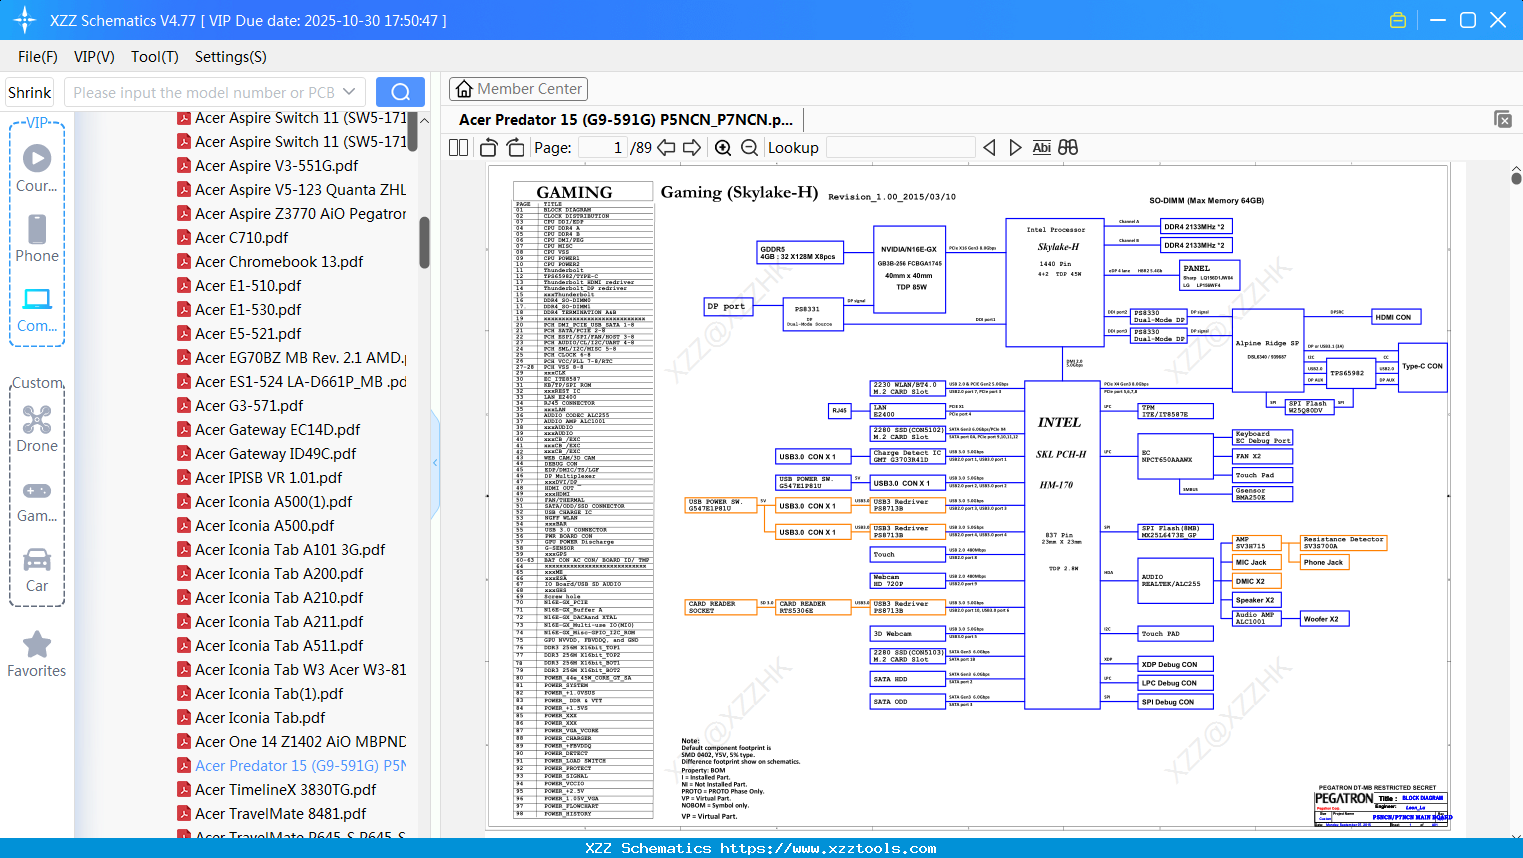Click the xzztools.com link in status bar
Viewport: 1523px width, 858px height.
click(x=828, y=848)
